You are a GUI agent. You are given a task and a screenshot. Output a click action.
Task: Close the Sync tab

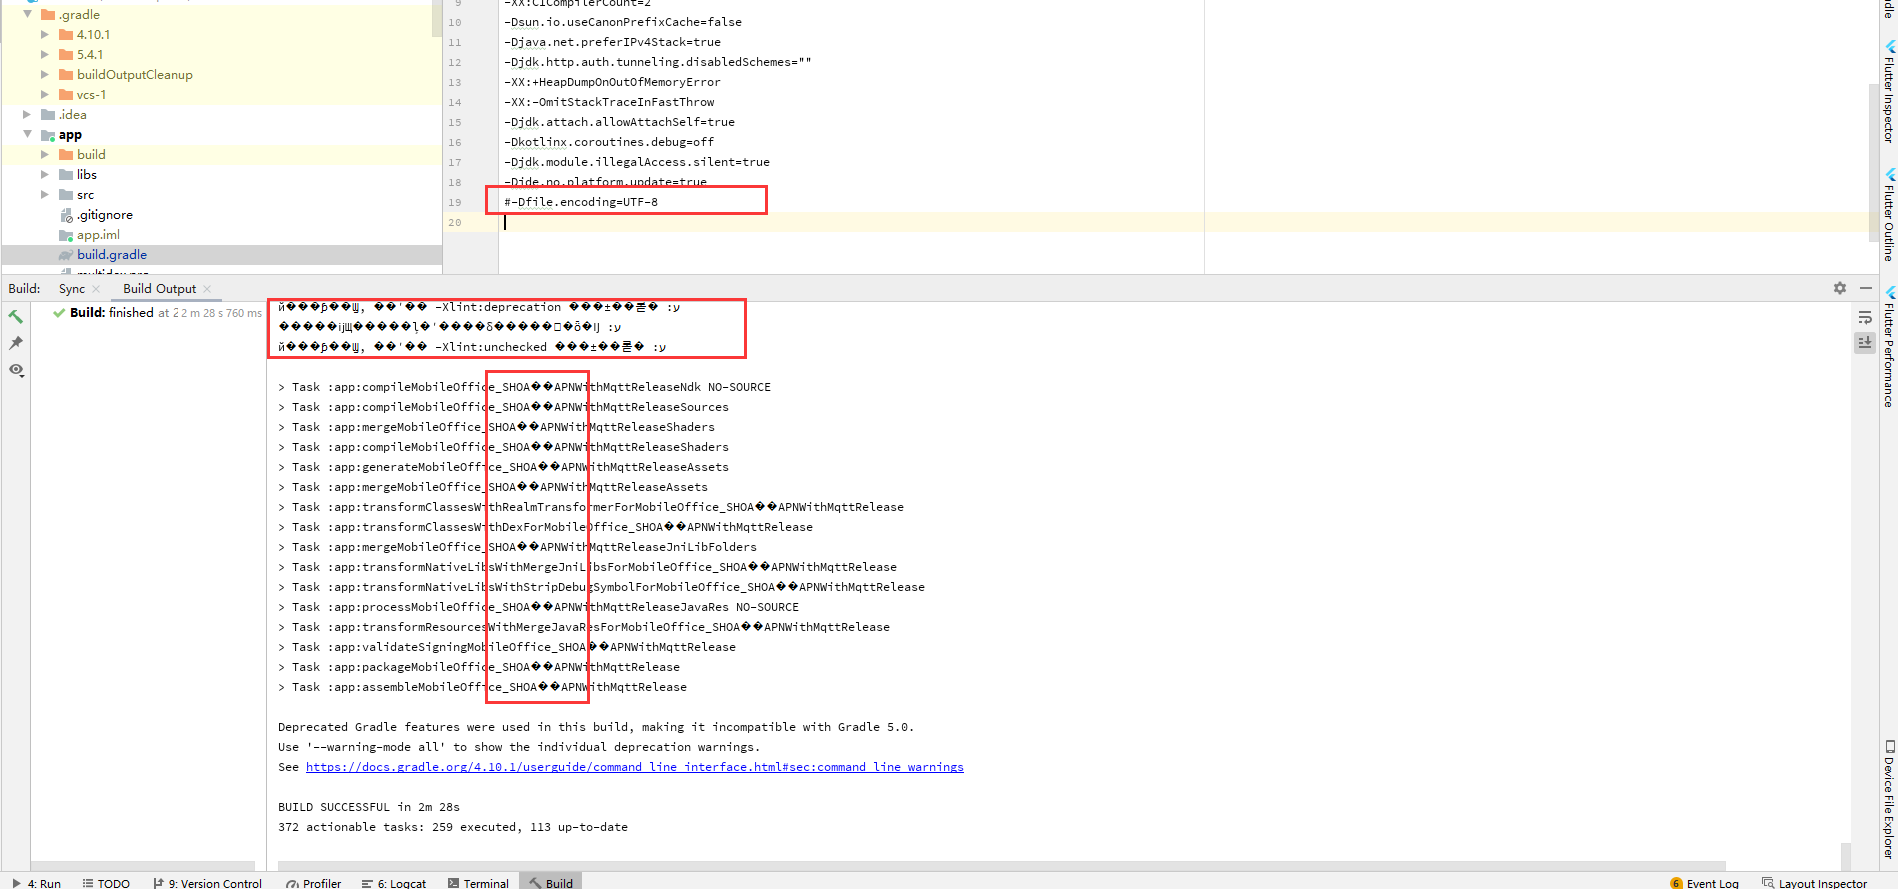pos(96,289)
